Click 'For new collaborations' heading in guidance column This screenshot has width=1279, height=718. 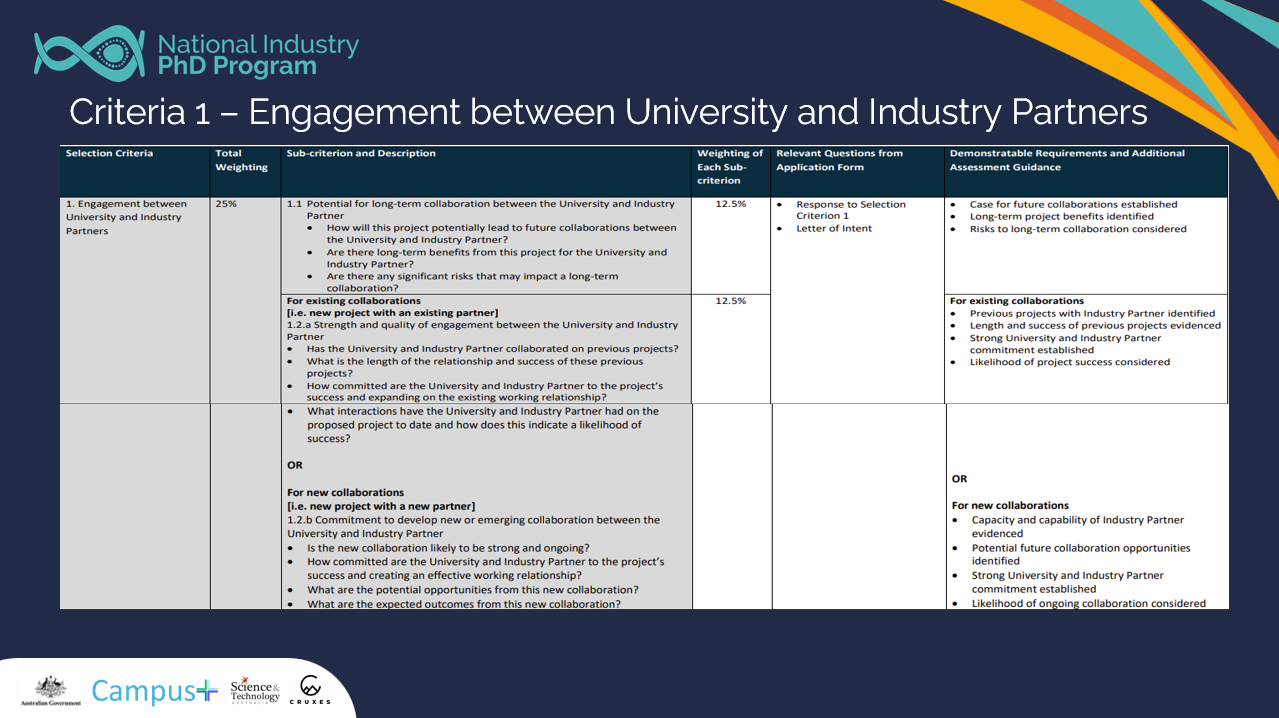click(x=1010, y=505)
